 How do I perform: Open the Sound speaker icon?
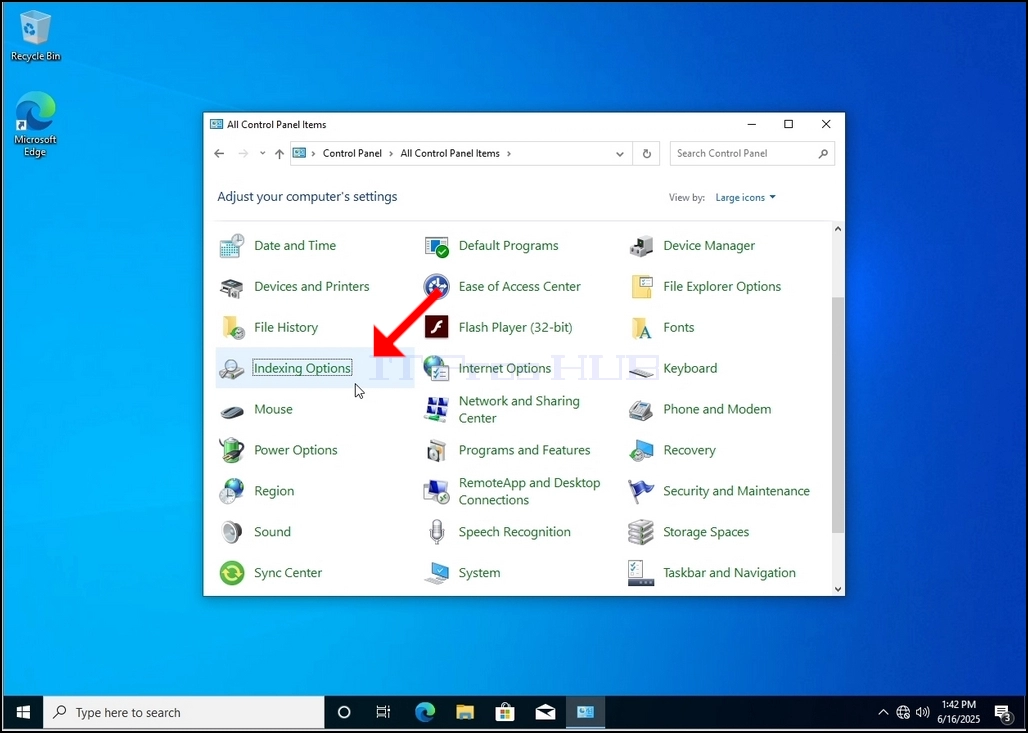231,532
